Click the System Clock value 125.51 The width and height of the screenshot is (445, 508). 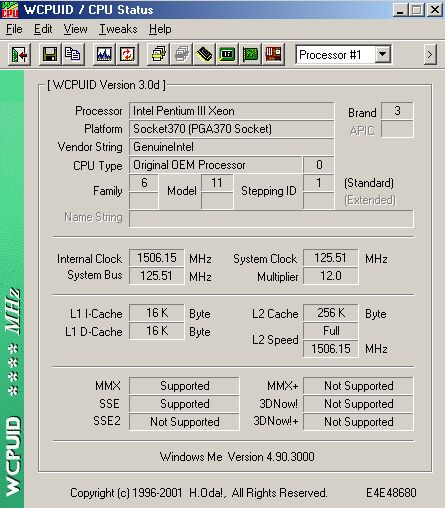(331, 258)
